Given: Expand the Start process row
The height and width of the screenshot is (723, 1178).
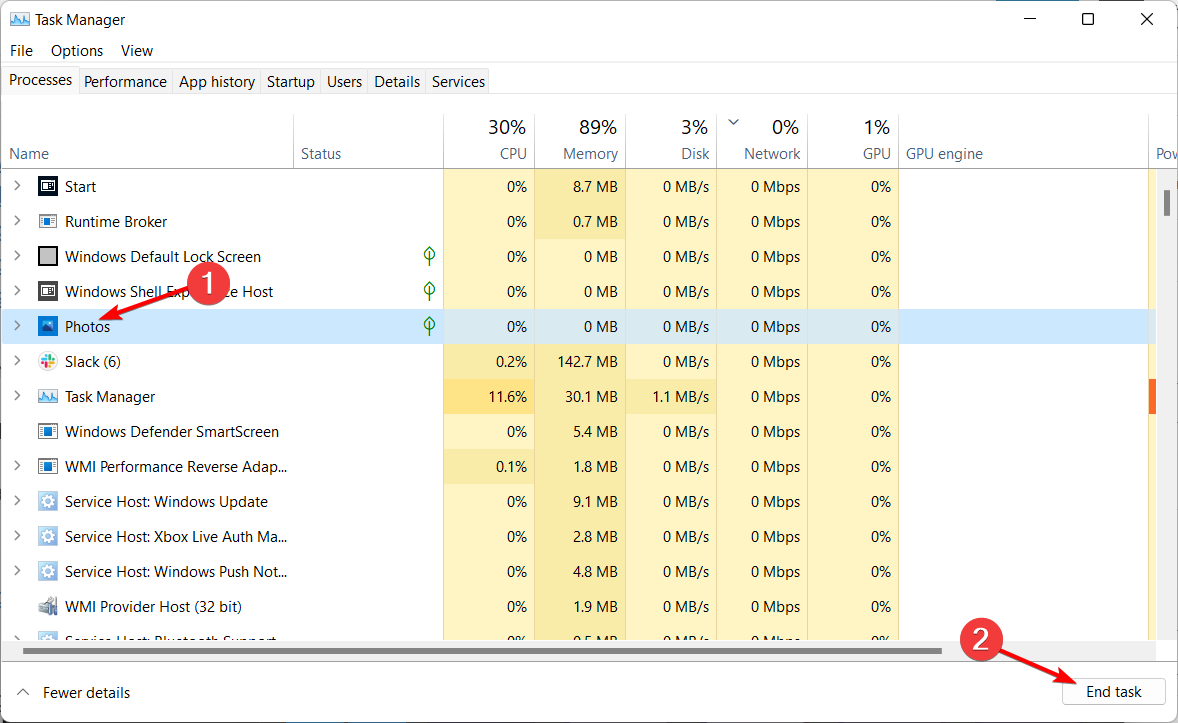Looking at the screenshot, I should [x=17, y=186].
